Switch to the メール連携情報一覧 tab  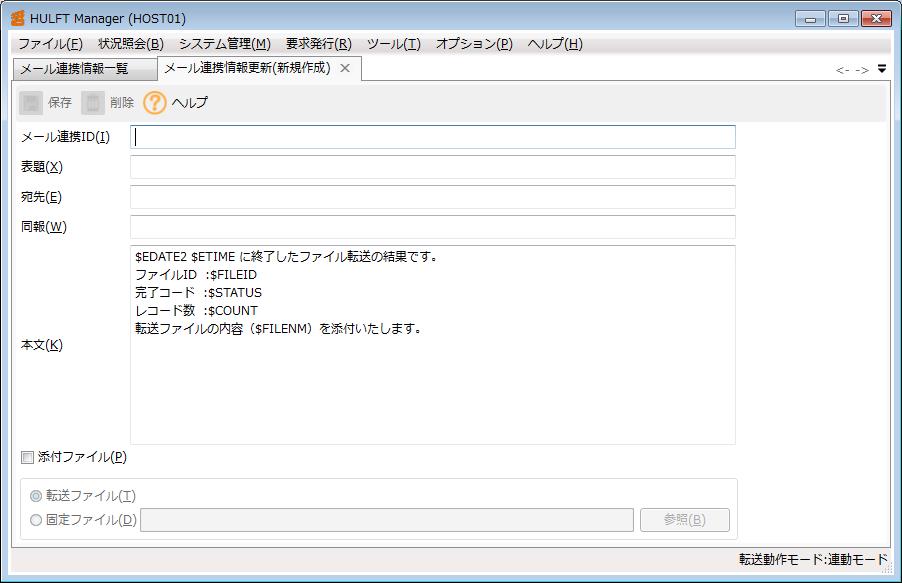[85, 69]
